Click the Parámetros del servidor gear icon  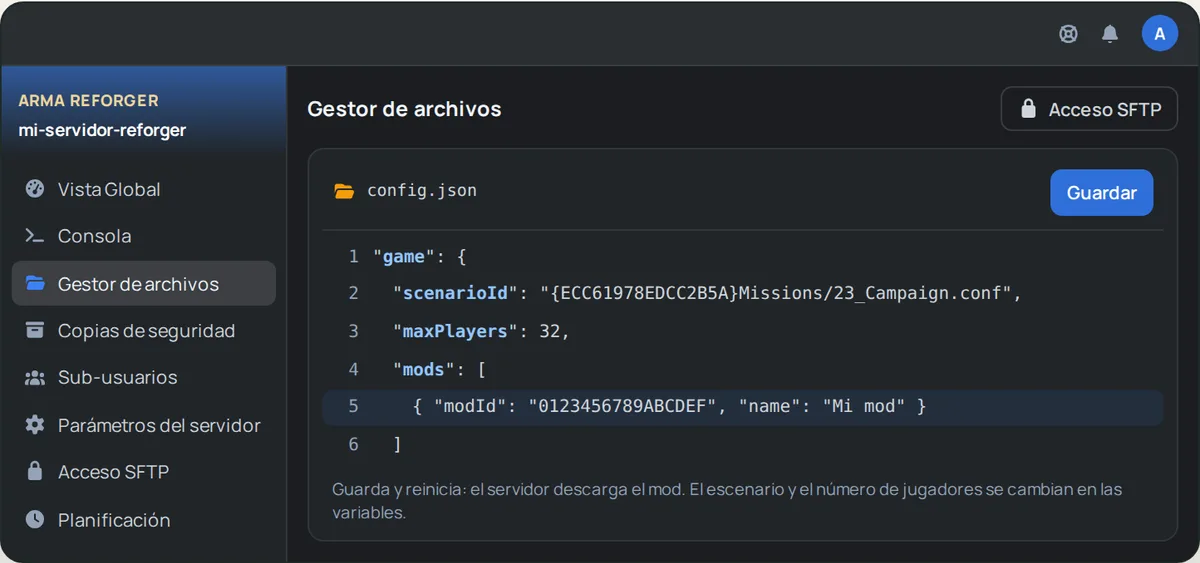35,425
